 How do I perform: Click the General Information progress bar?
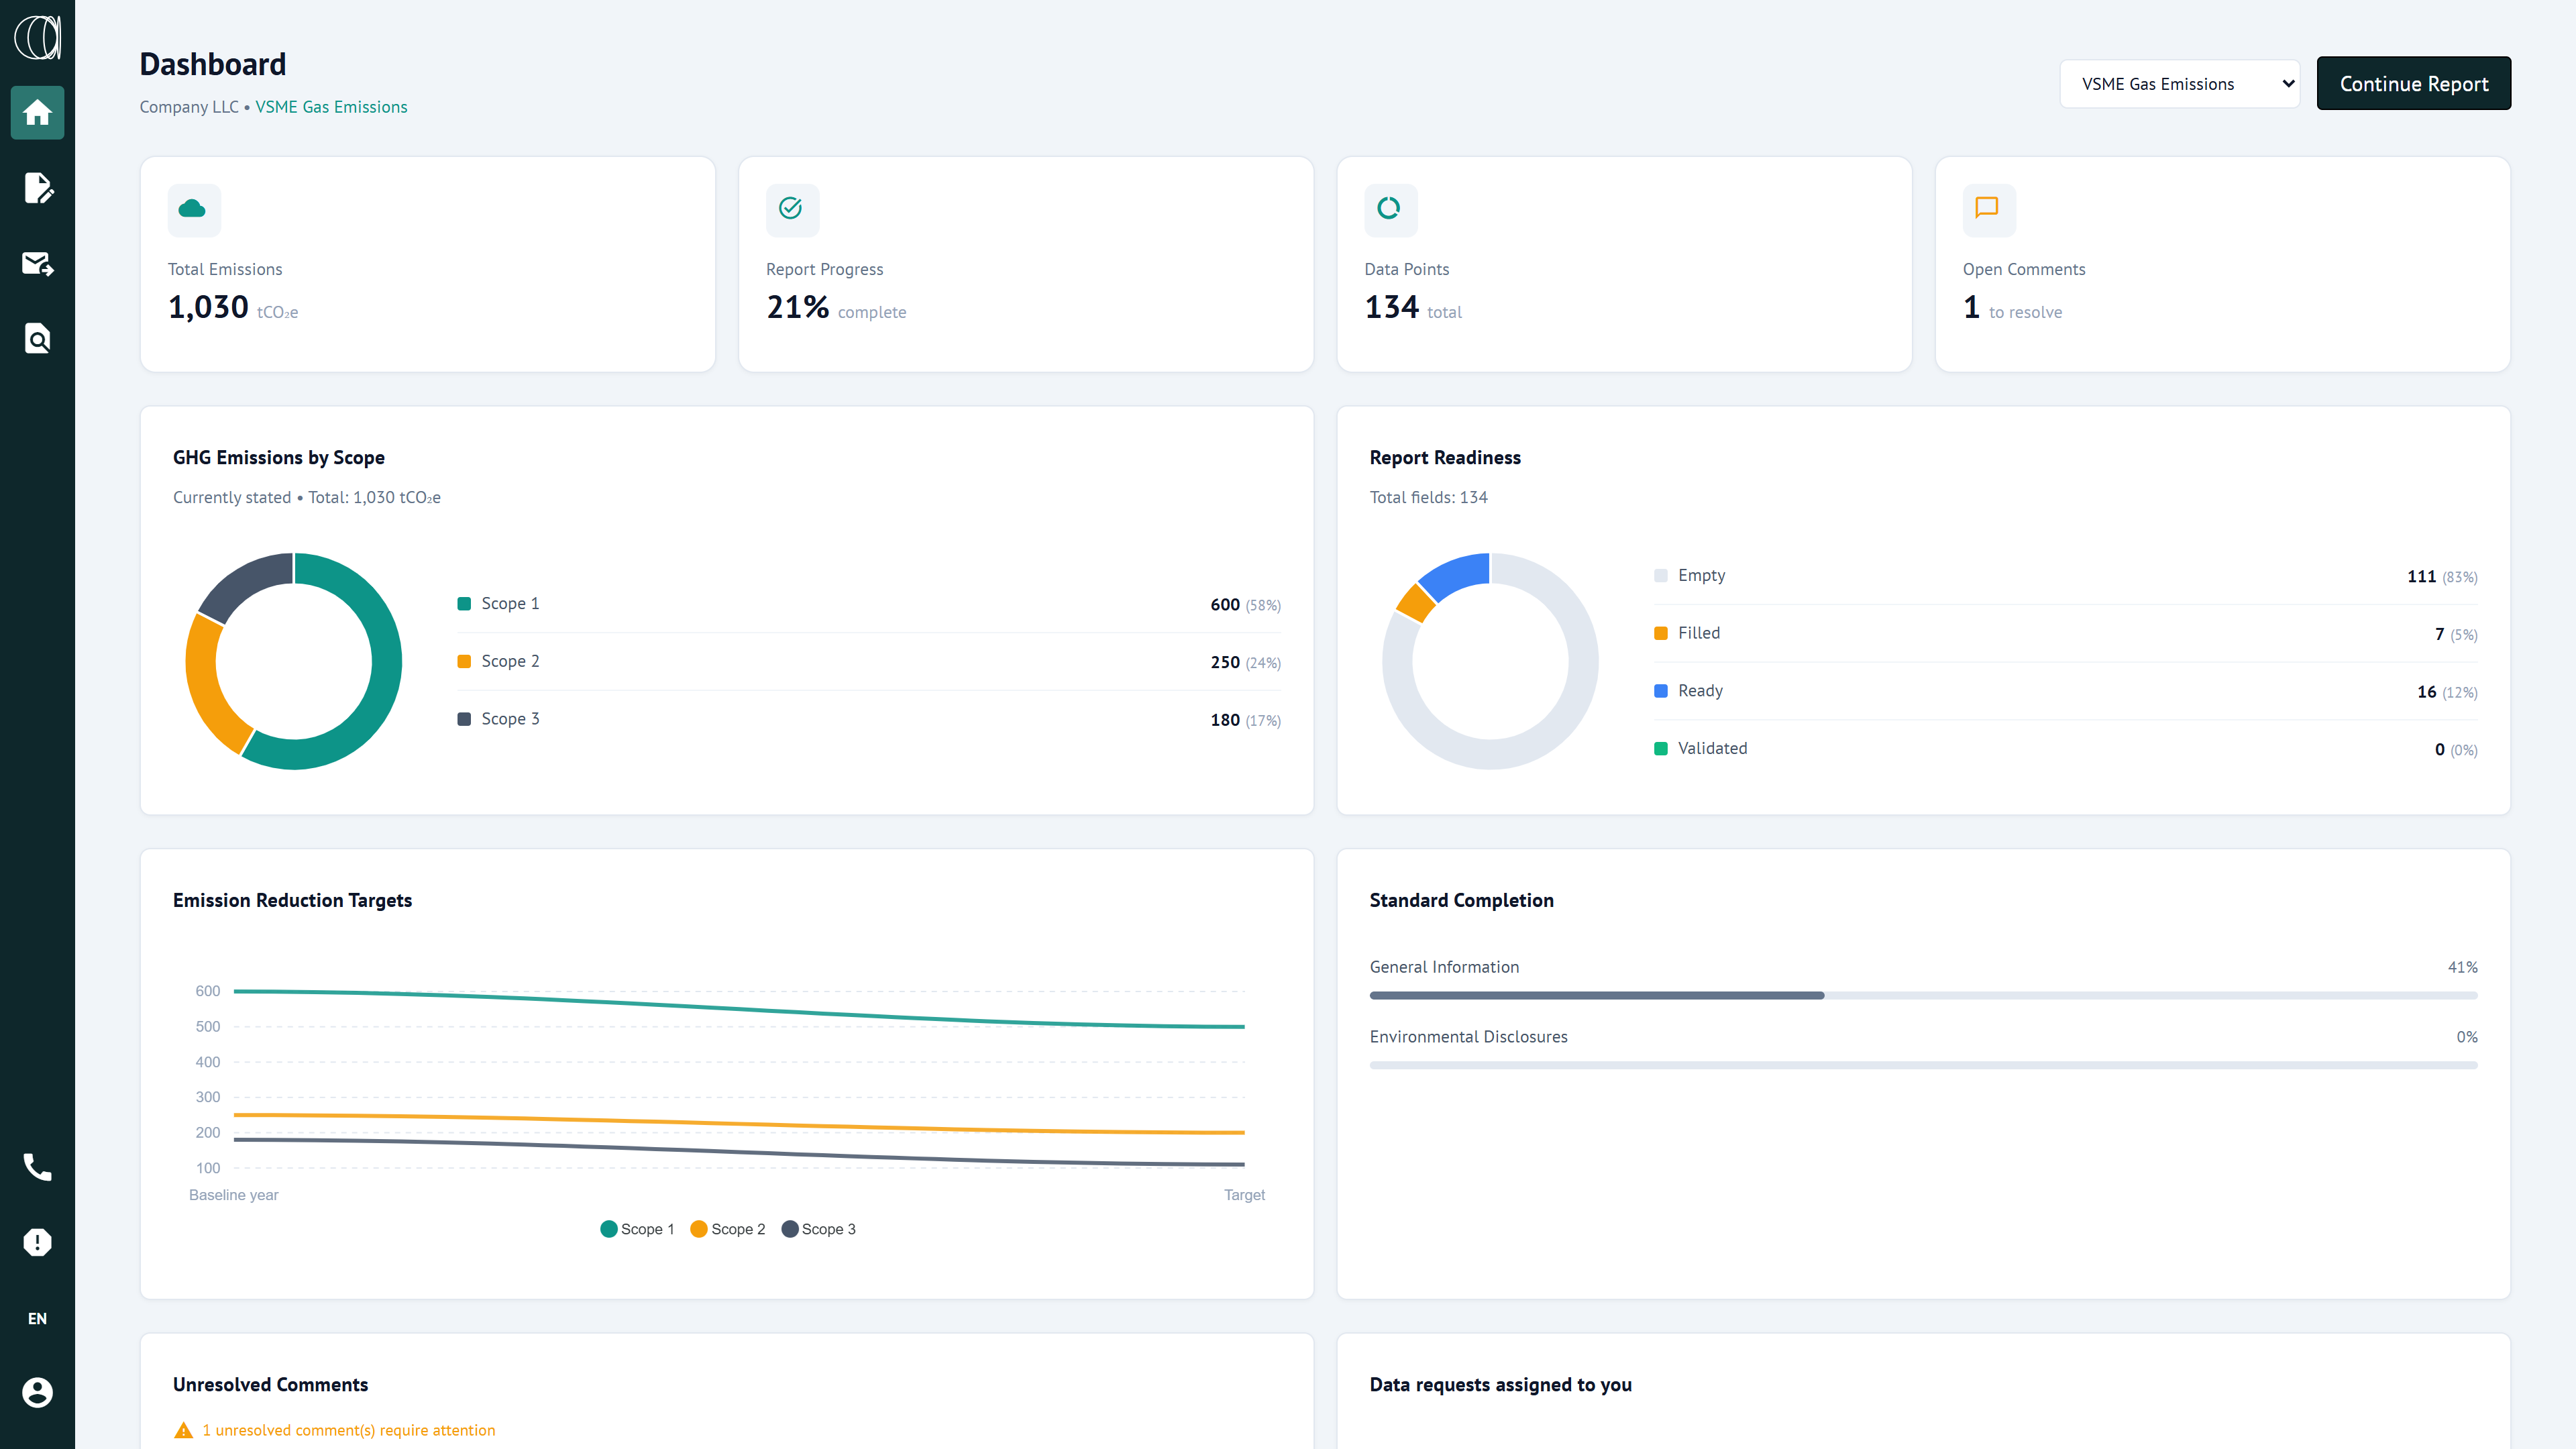pyautogui.click(x=1922, y=995)
